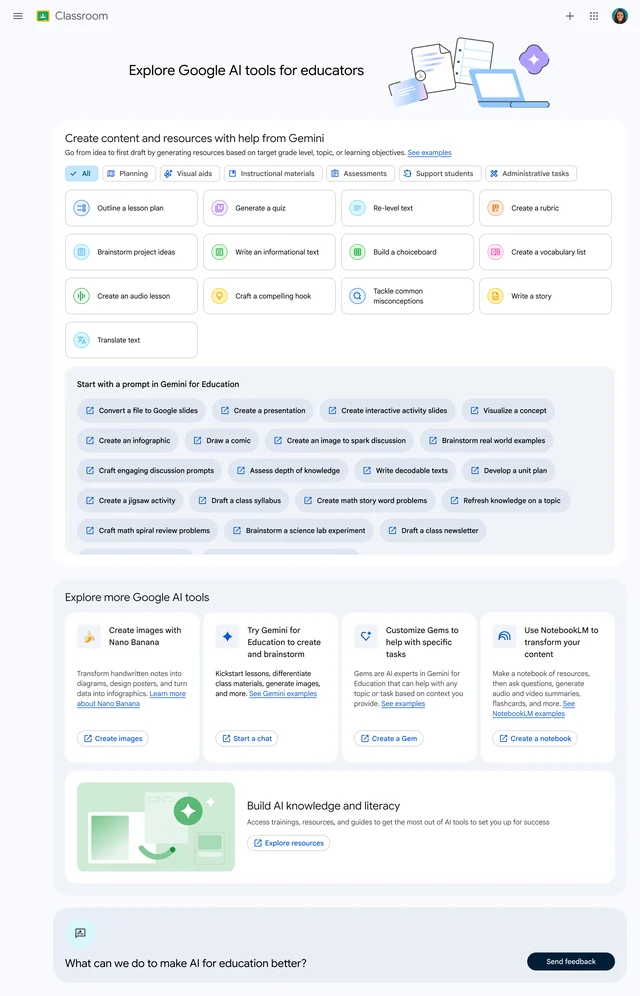This screenshot has height=996, width=640.
Task: Open Draft a class newsletter prompt
Action: click(433, 530)
